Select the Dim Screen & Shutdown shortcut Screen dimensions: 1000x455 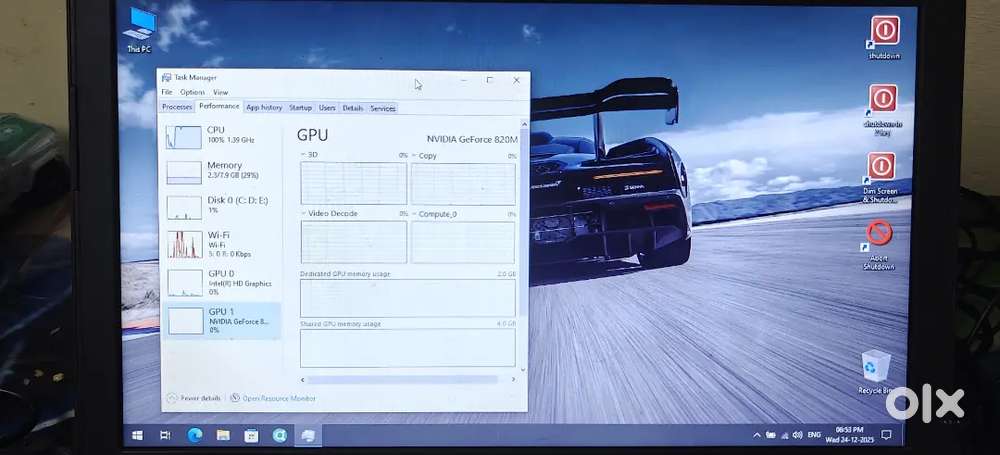tap(880, 169)
